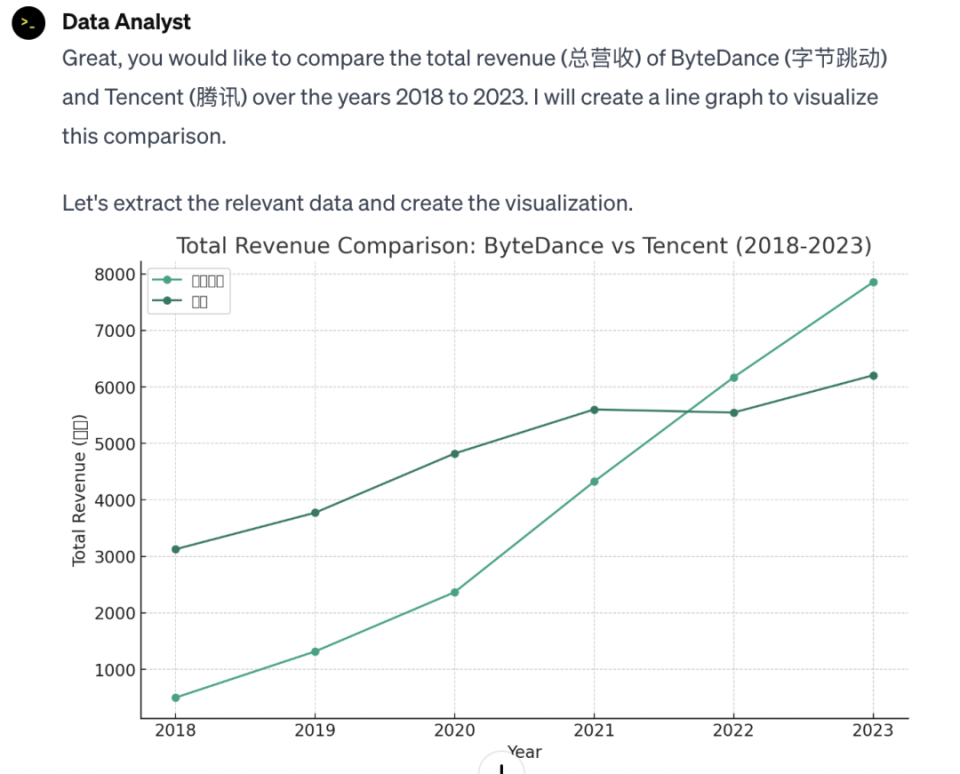The width and height of the screenshot is (960, 774).
Task: Click the 2020 light green data point
Action: coord(454,592)
